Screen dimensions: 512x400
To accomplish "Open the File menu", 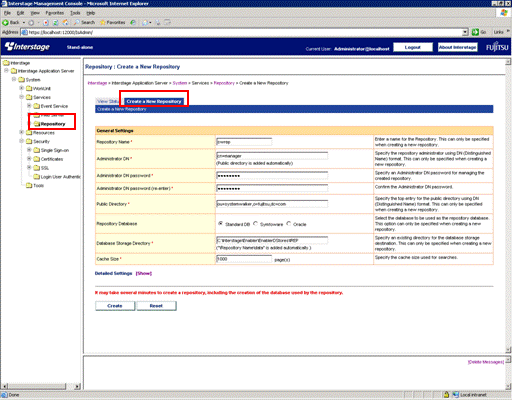I will [7, 13].
